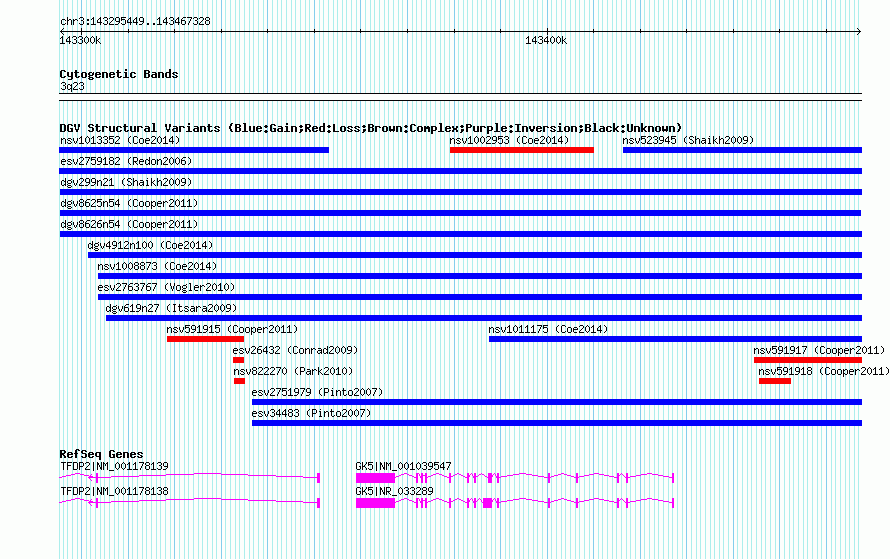Viewport: 890px width, 559px height.
Task: Select the nsv591917 (Cooper2011) red bar
Action: click(808, 360)
